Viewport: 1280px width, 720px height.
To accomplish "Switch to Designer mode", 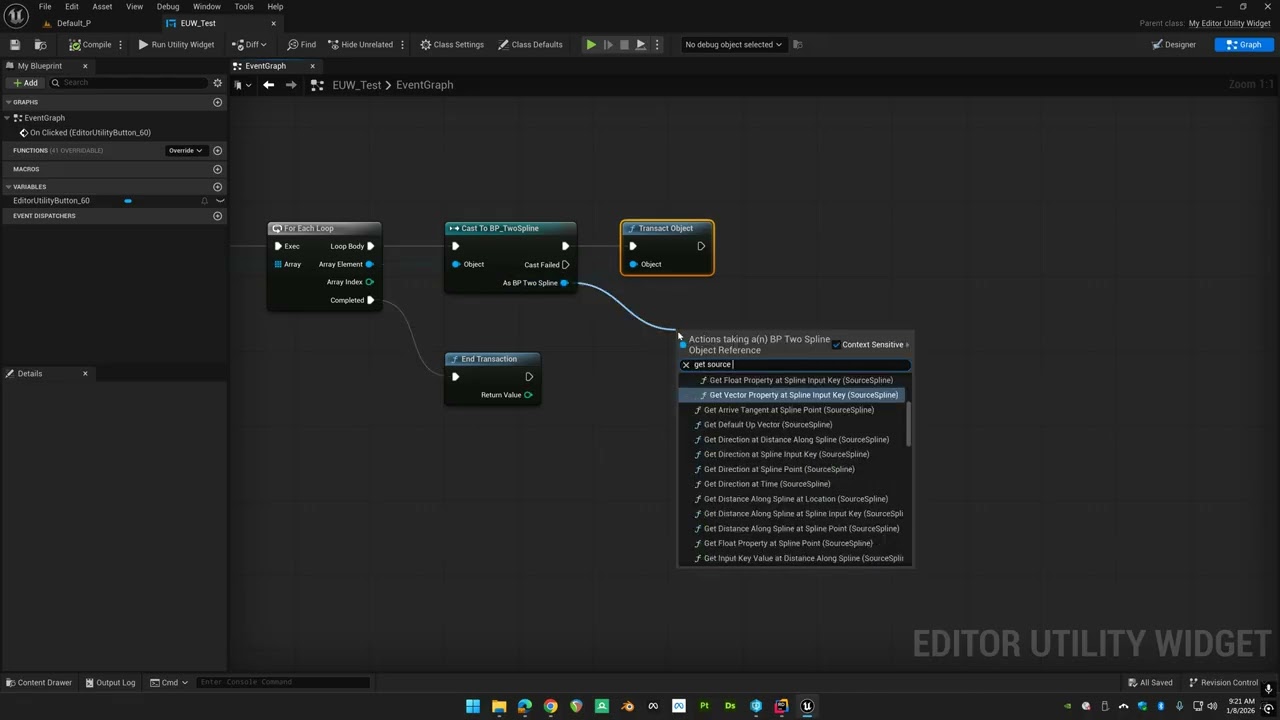I will click(1174, 44).
